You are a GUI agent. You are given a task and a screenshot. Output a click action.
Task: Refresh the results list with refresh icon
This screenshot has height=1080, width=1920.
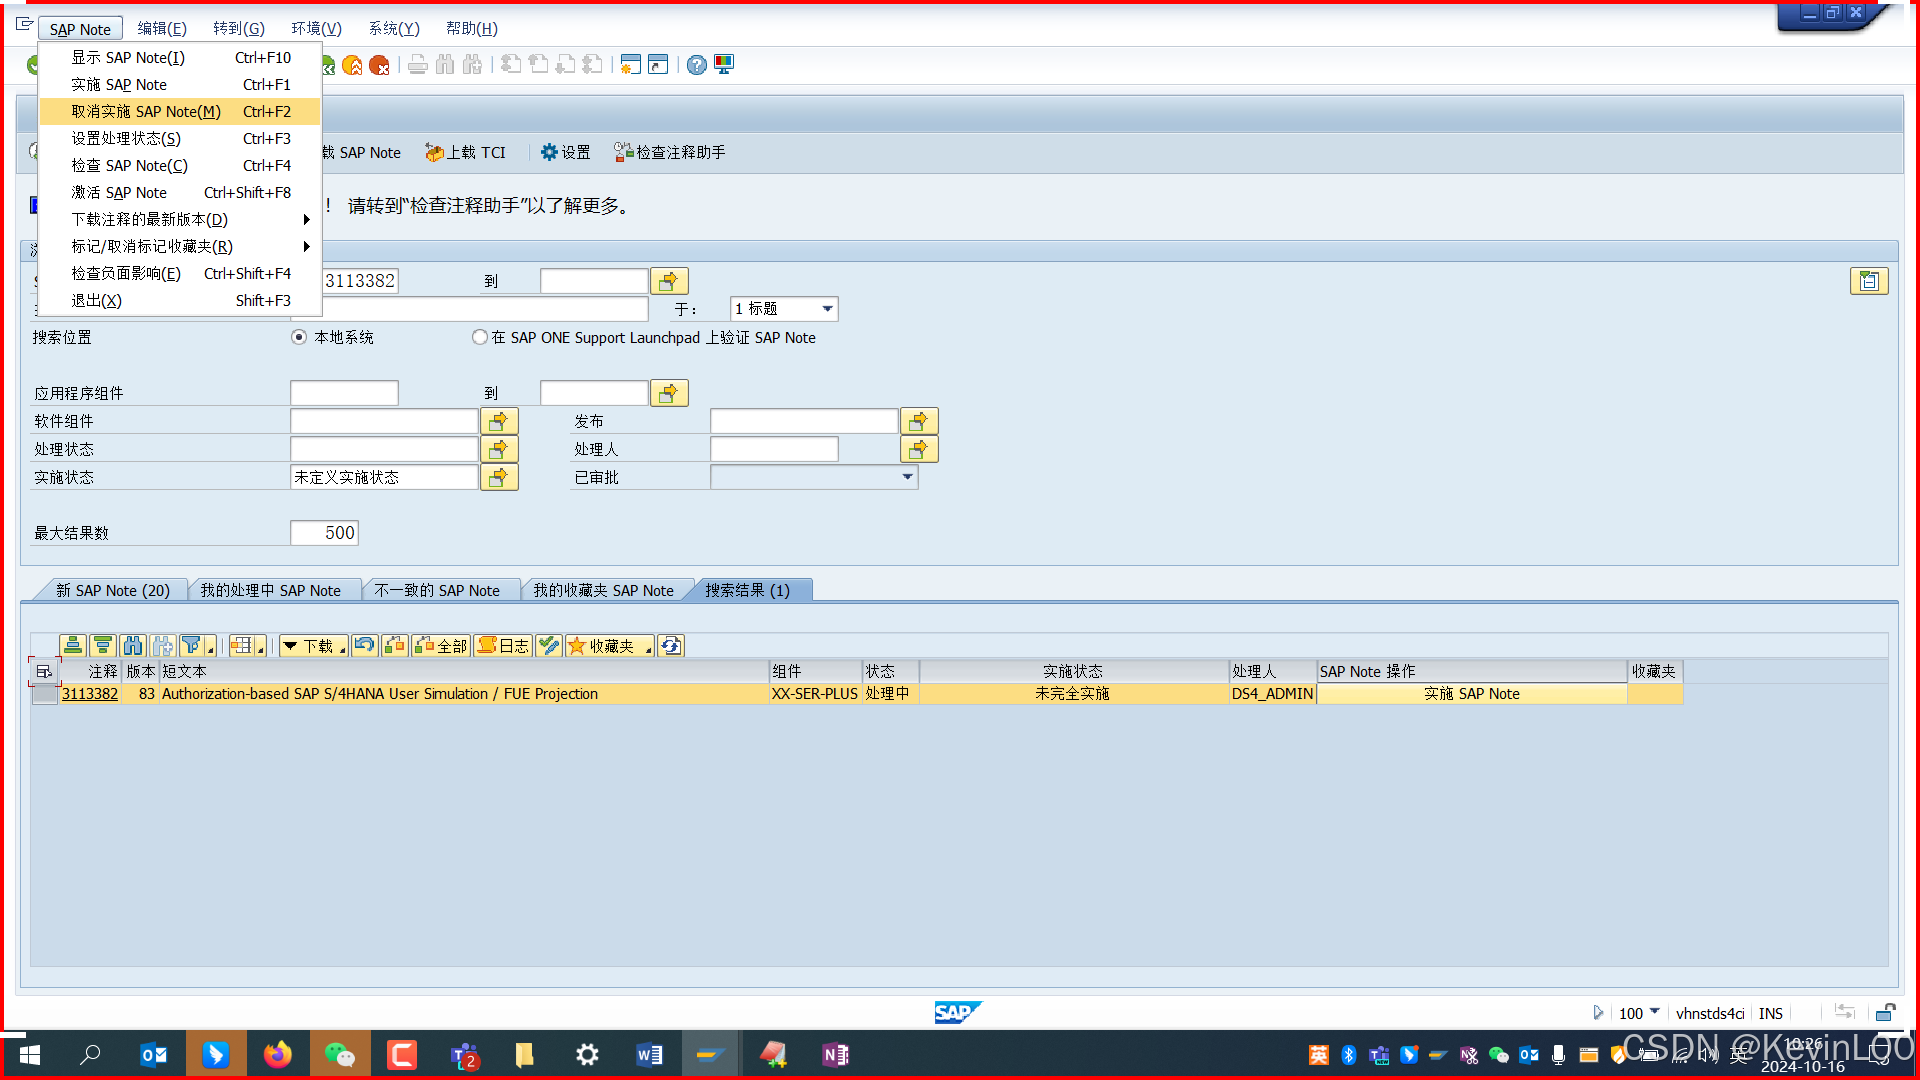671,645
